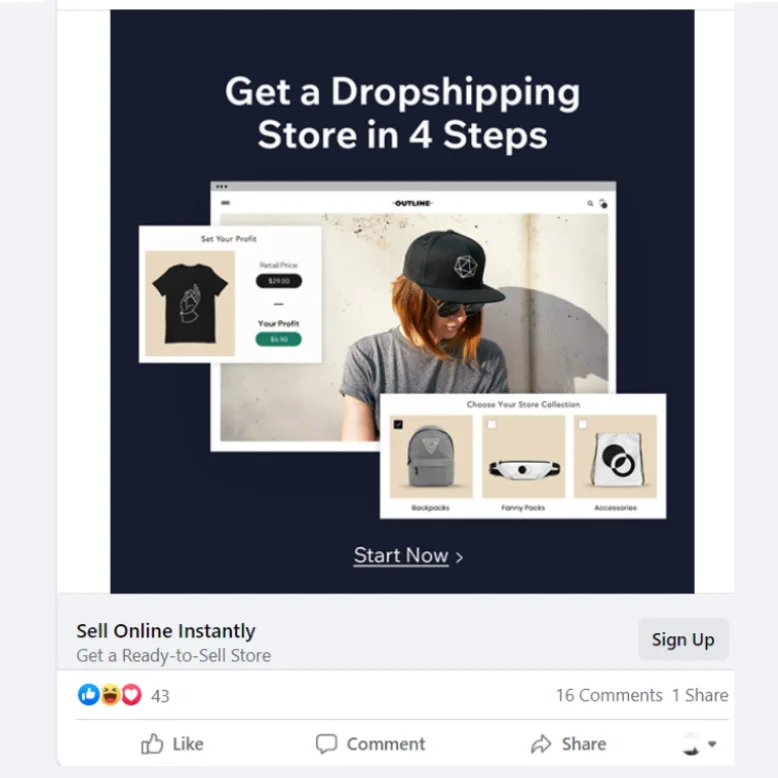Click the black t-shirt product thumbnail
Viewport: 778px width, 778px height.
pos(190,303)
